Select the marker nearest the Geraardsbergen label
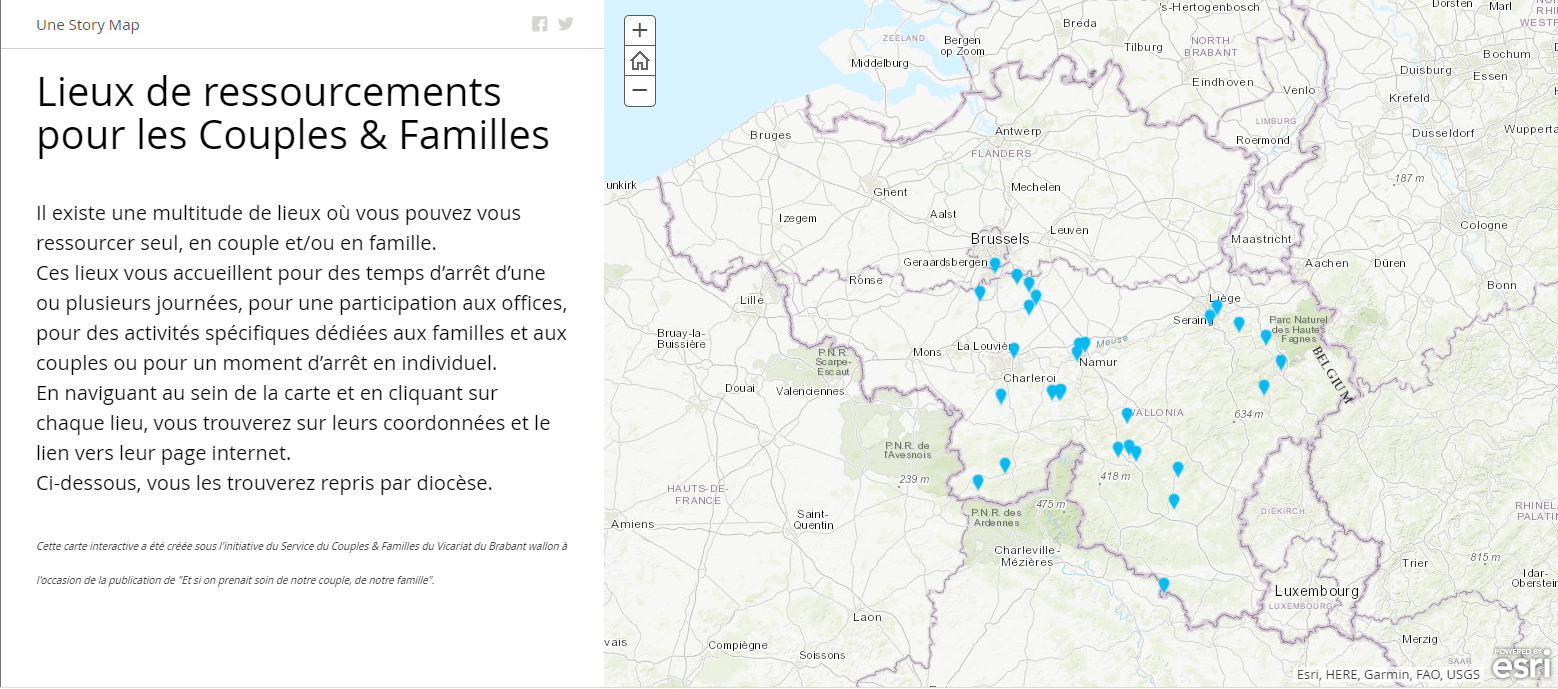Viewport: 1558px width, 689px height. (995, 264)
